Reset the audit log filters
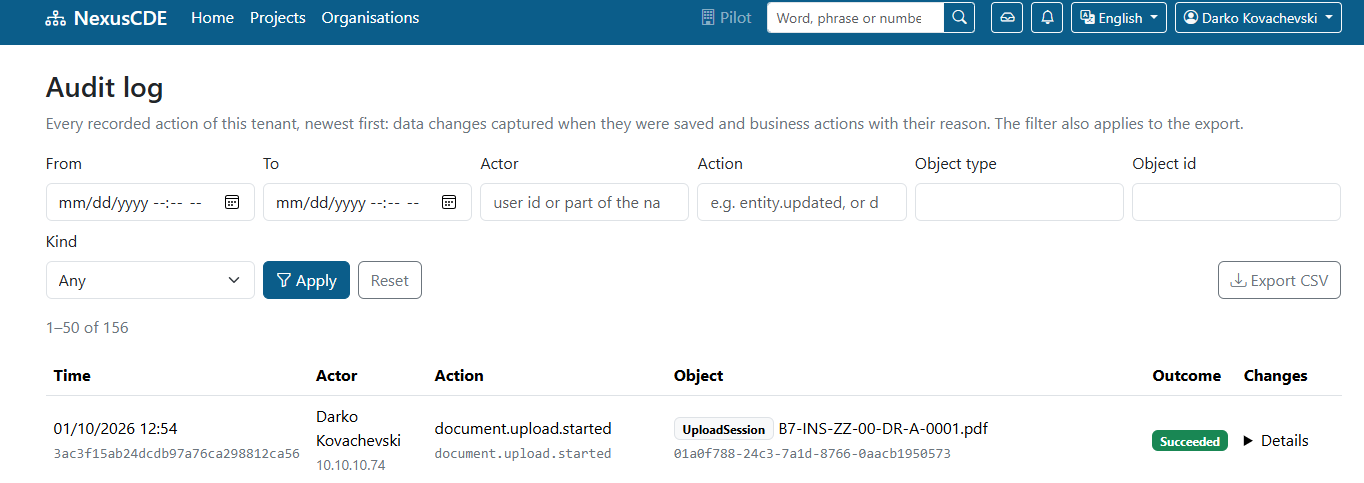The height and width of the screenshot is (483, 1364). 390,280
